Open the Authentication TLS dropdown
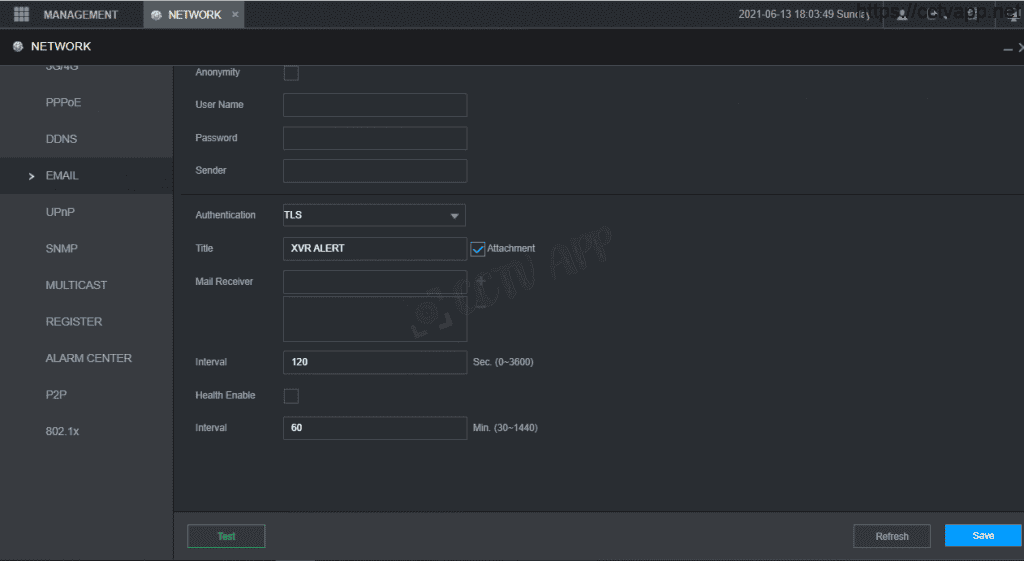 click(374, 215)
